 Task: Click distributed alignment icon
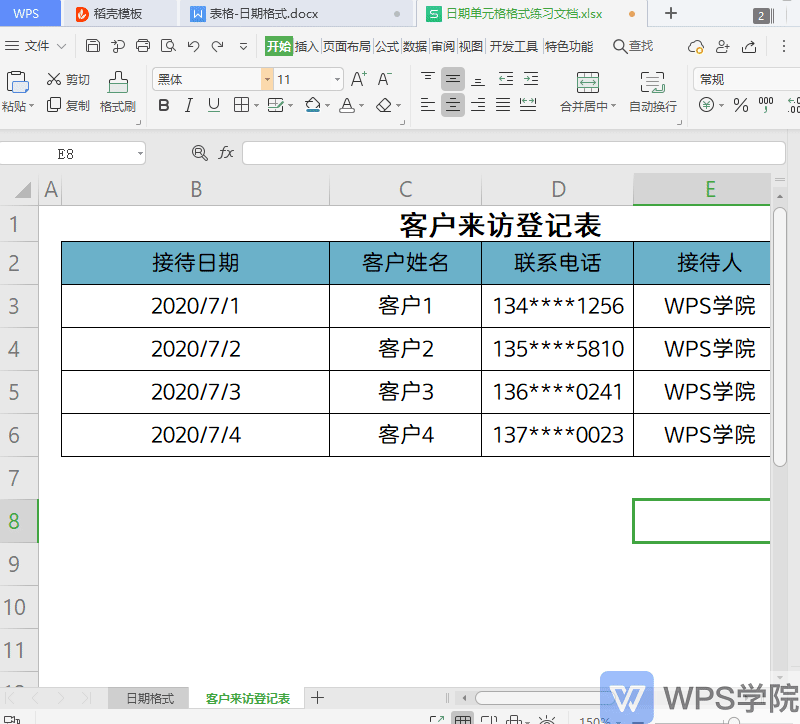click(528, 105)
